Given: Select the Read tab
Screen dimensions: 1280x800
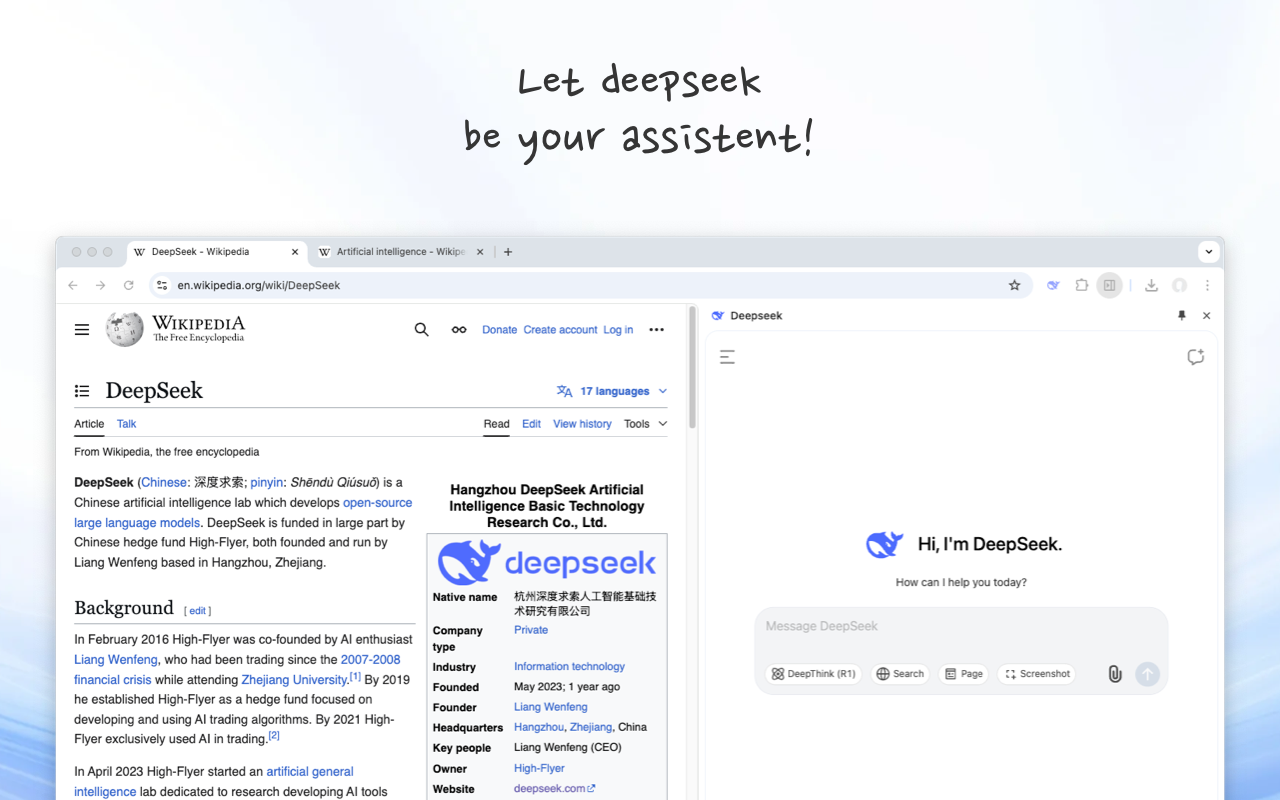Looking at the screenshot, I should pos(496,424).
